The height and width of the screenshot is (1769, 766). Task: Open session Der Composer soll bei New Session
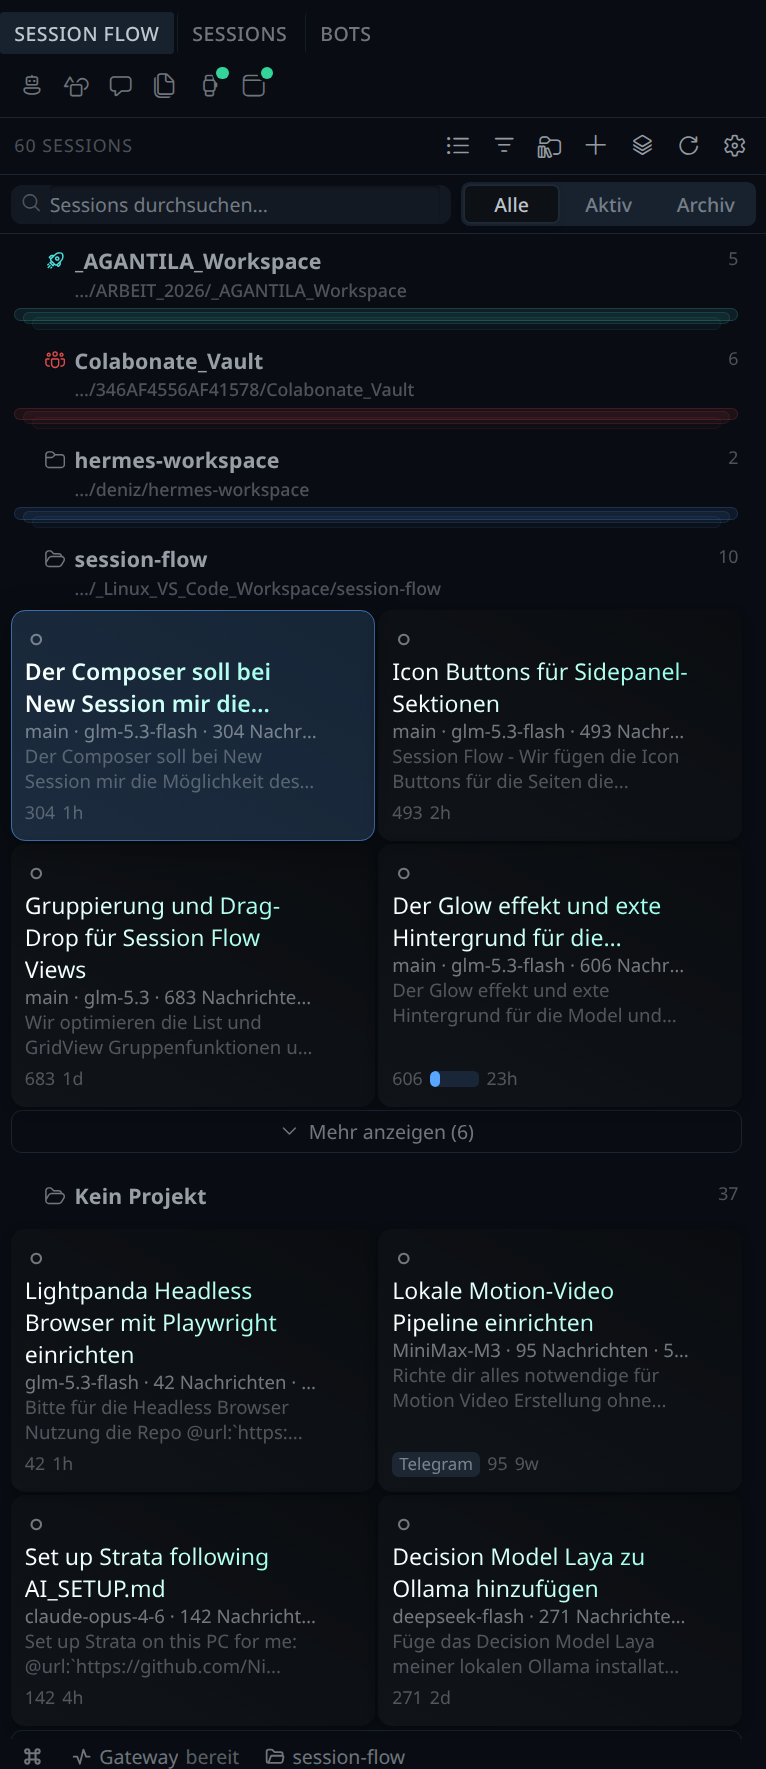click(x=193, y=725)
